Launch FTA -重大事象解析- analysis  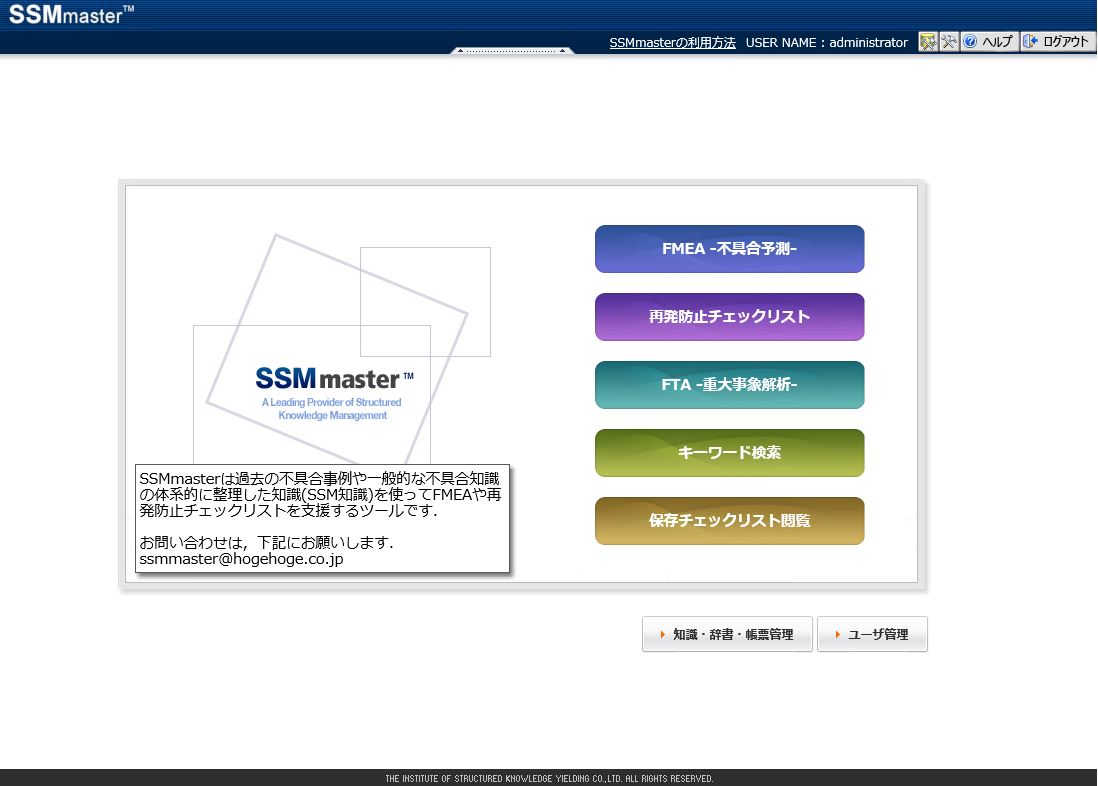click(x=729, y=384)
